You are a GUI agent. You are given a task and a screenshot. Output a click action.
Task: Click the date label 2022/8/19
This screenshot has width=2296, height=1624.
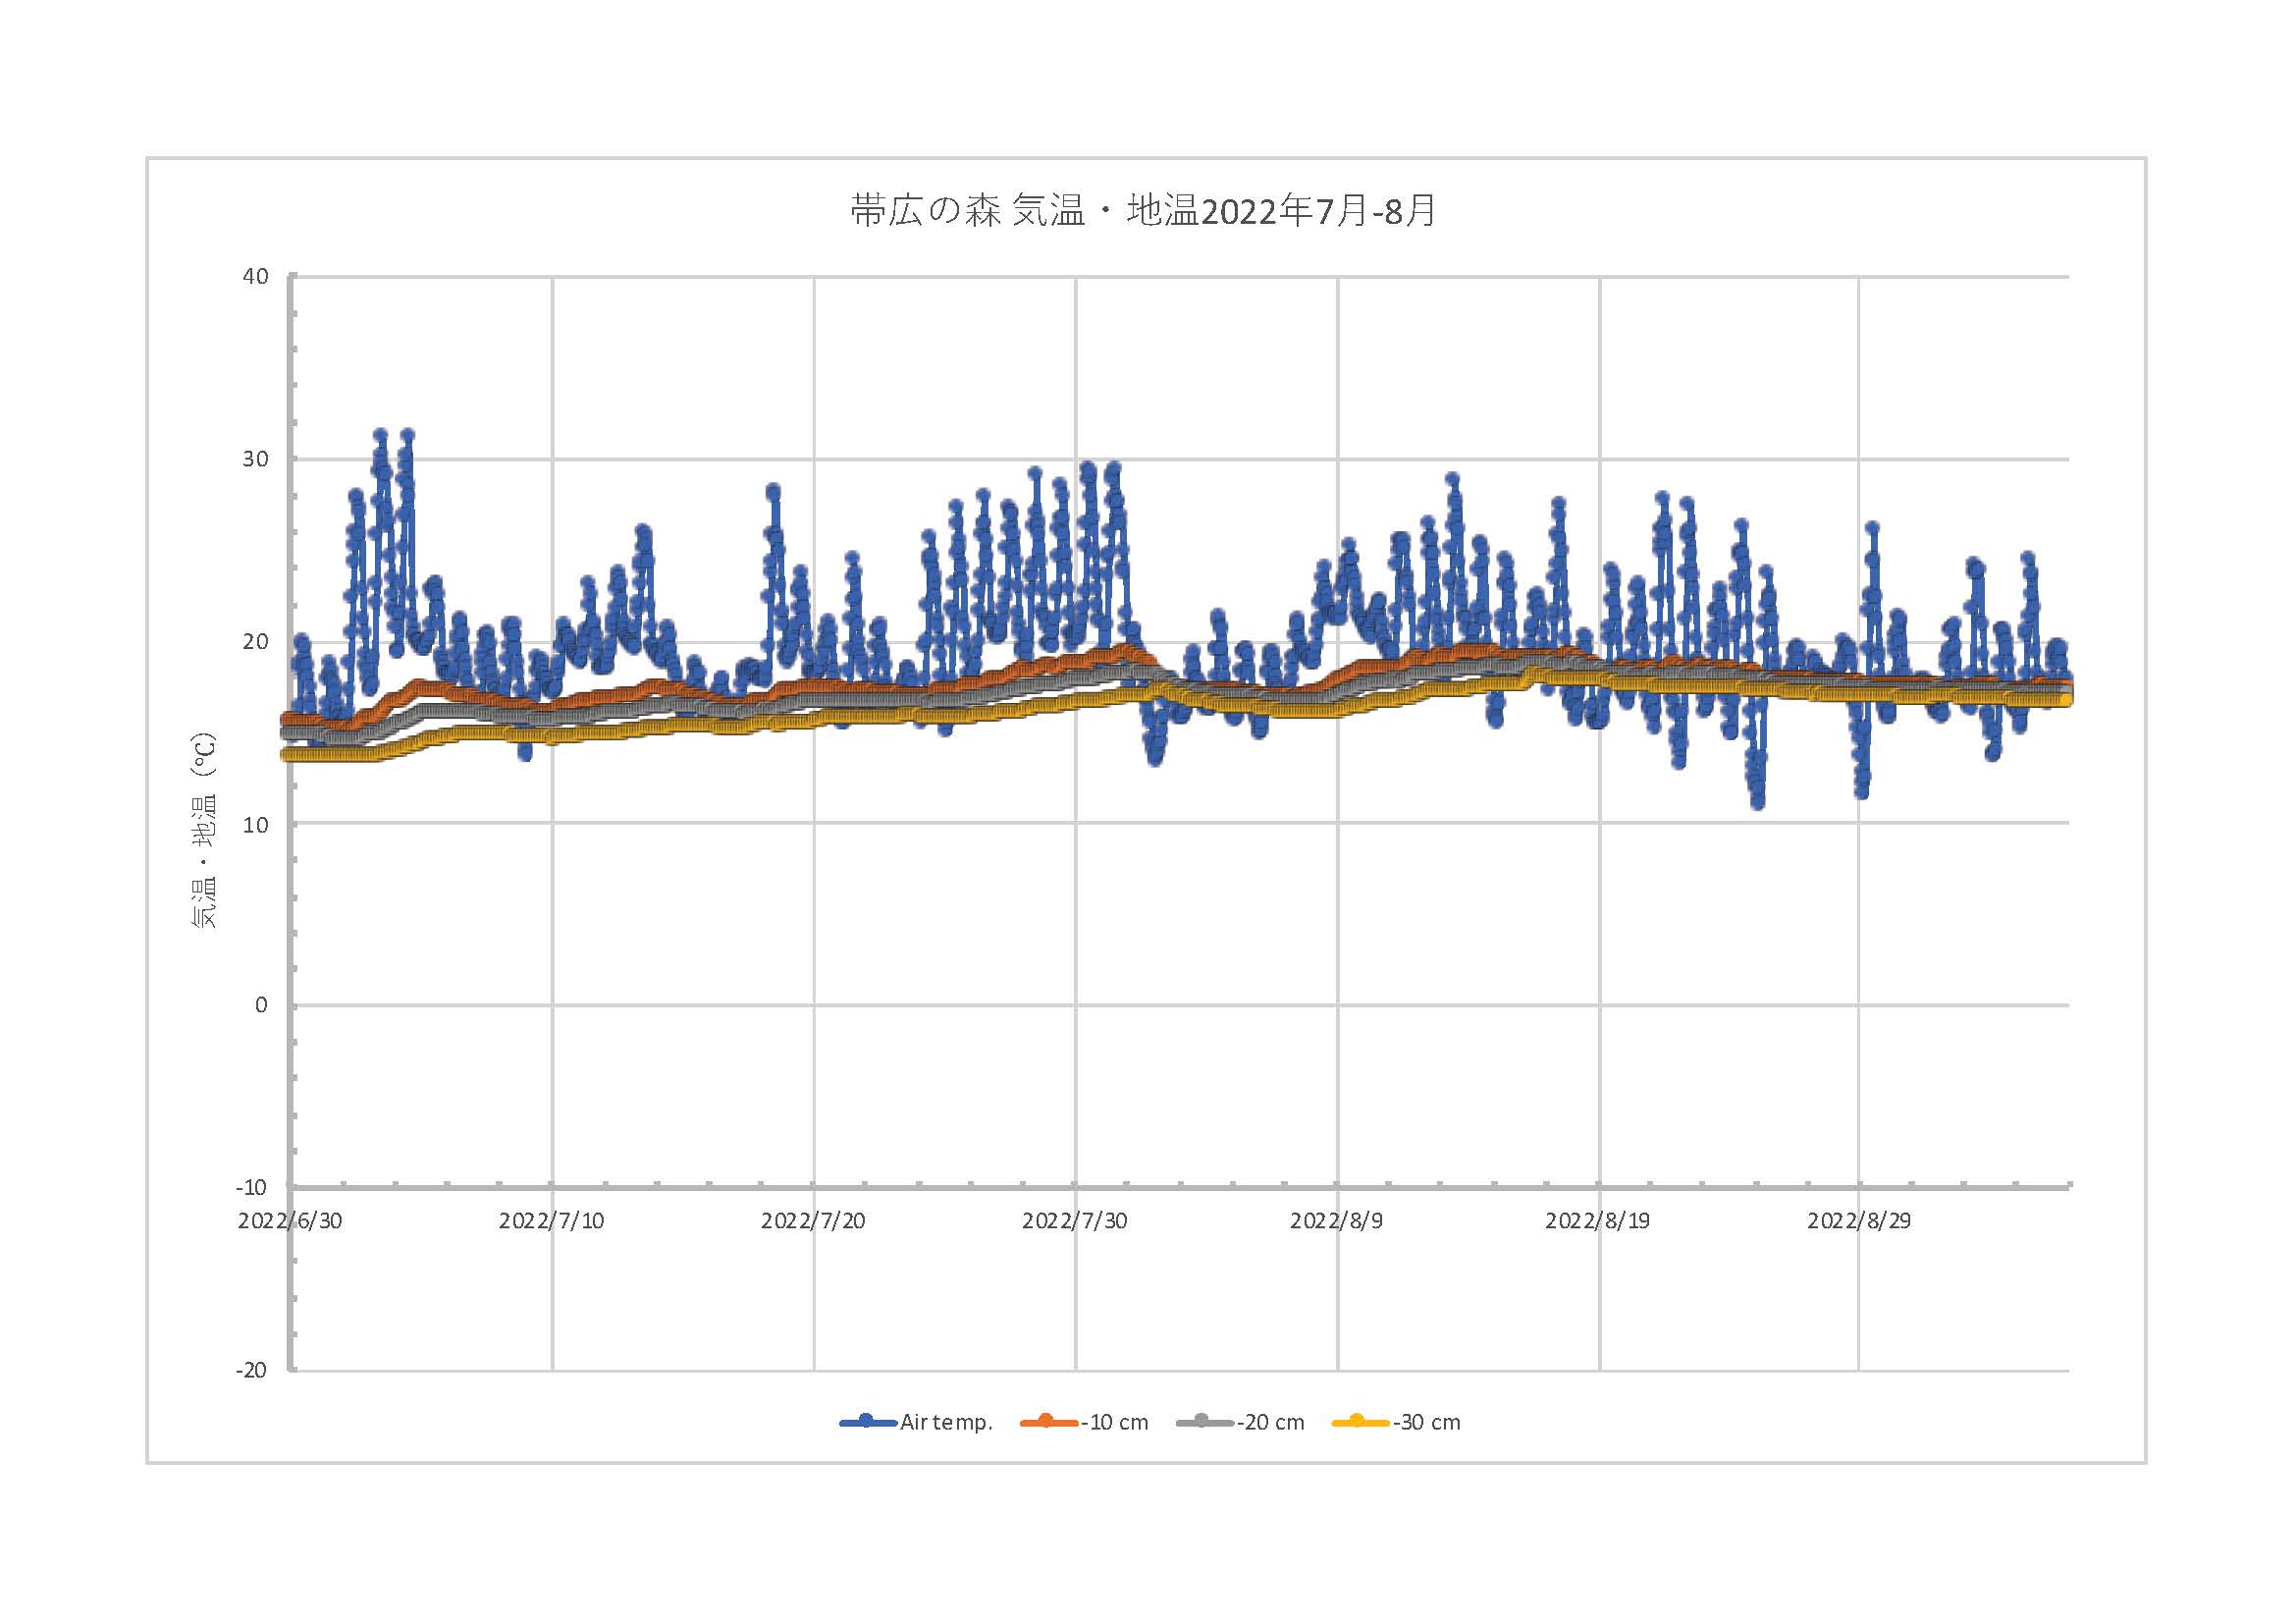coord(1598,1221)
